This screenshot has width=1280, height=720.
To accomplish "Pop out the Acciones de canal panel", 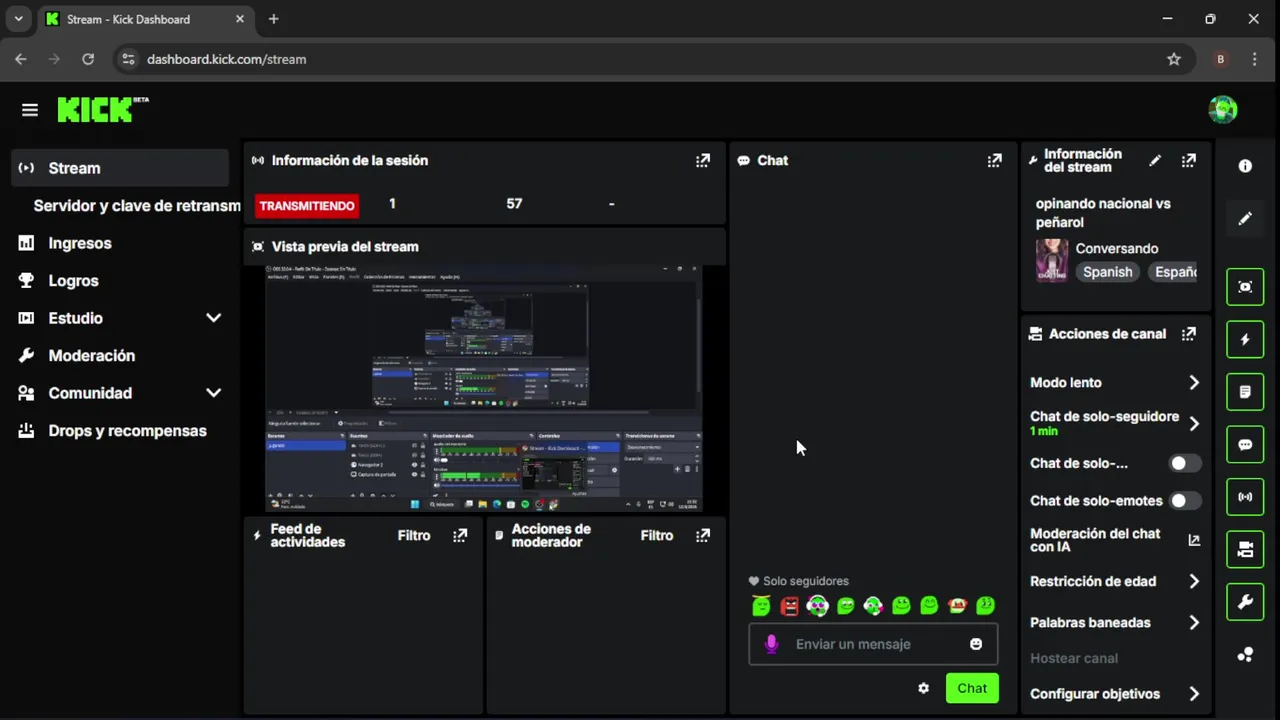I will click(1189, 334).
